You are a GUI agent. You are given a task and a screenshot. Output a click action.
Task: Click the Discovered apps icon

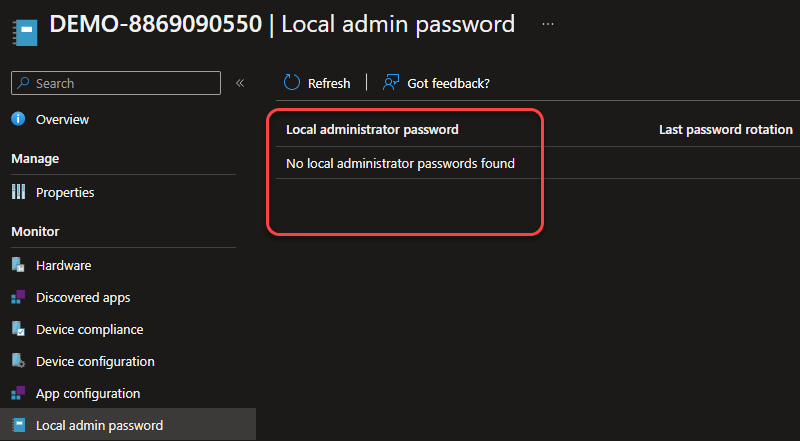(18, 297)
